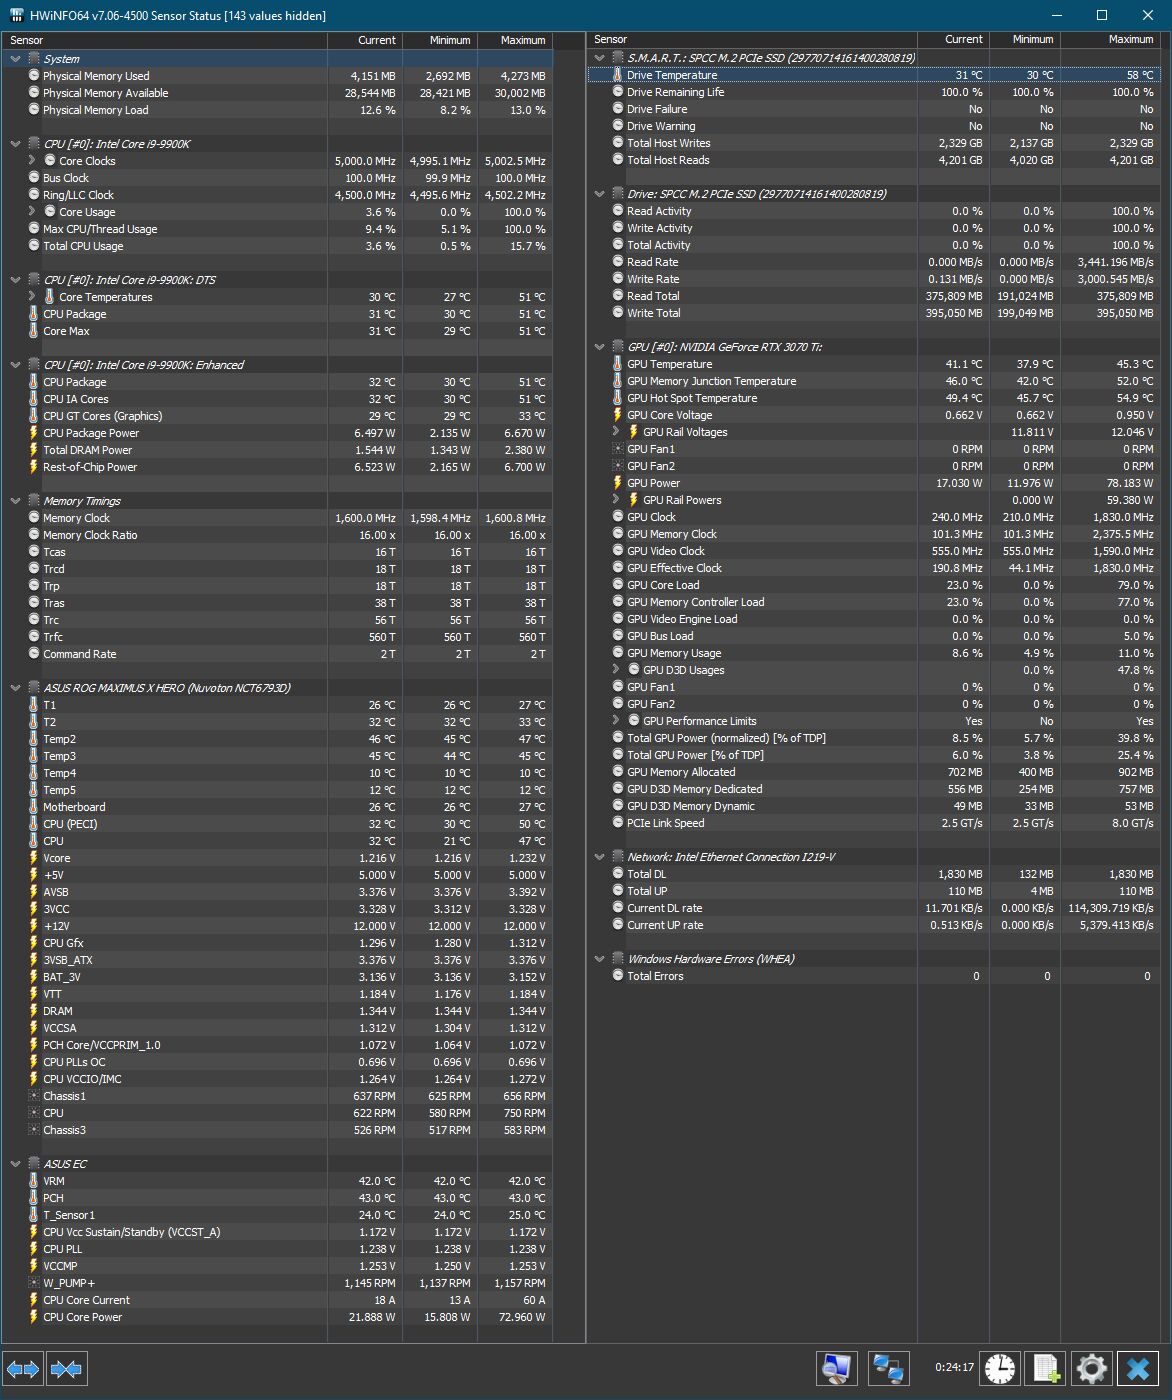
Task: Click the HWiNFO64 app icon in title bar
Action: [16, 15]
